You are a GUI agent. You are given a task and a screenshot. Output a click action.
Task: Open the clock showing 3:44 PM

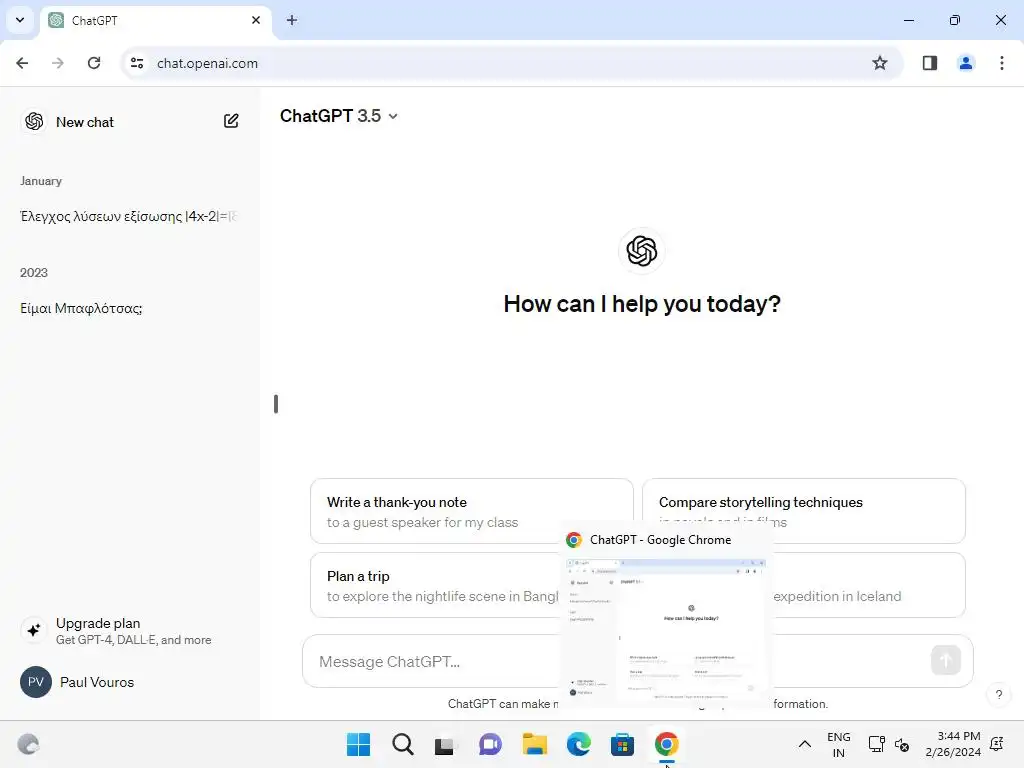[953, 744]
